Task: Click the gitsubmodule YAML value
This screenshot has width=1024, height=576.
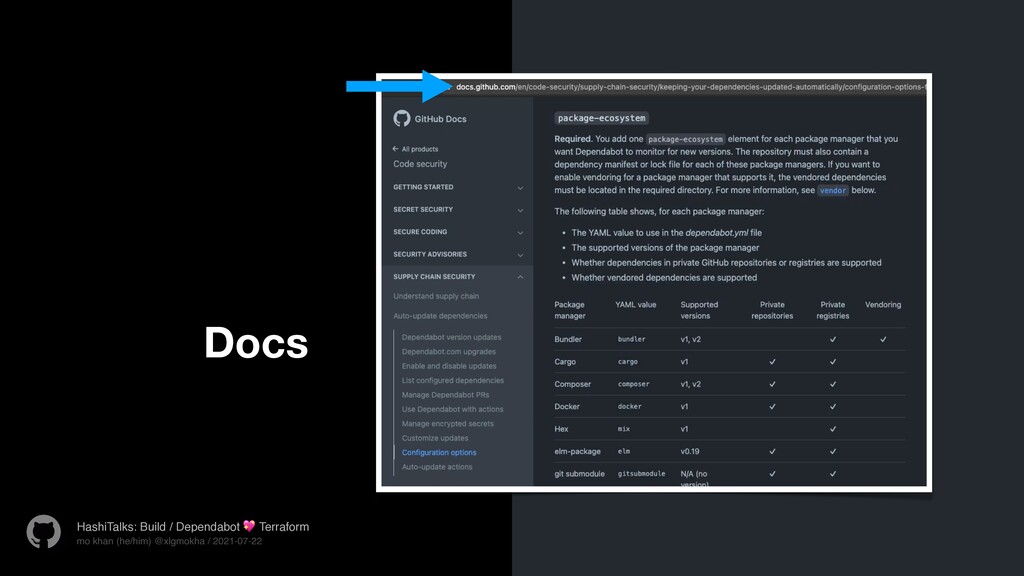Action: 641,473
